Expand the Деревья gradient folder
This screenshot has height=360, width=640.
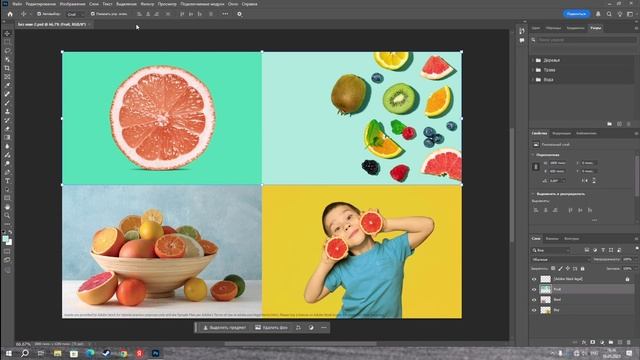coord(533,60)
